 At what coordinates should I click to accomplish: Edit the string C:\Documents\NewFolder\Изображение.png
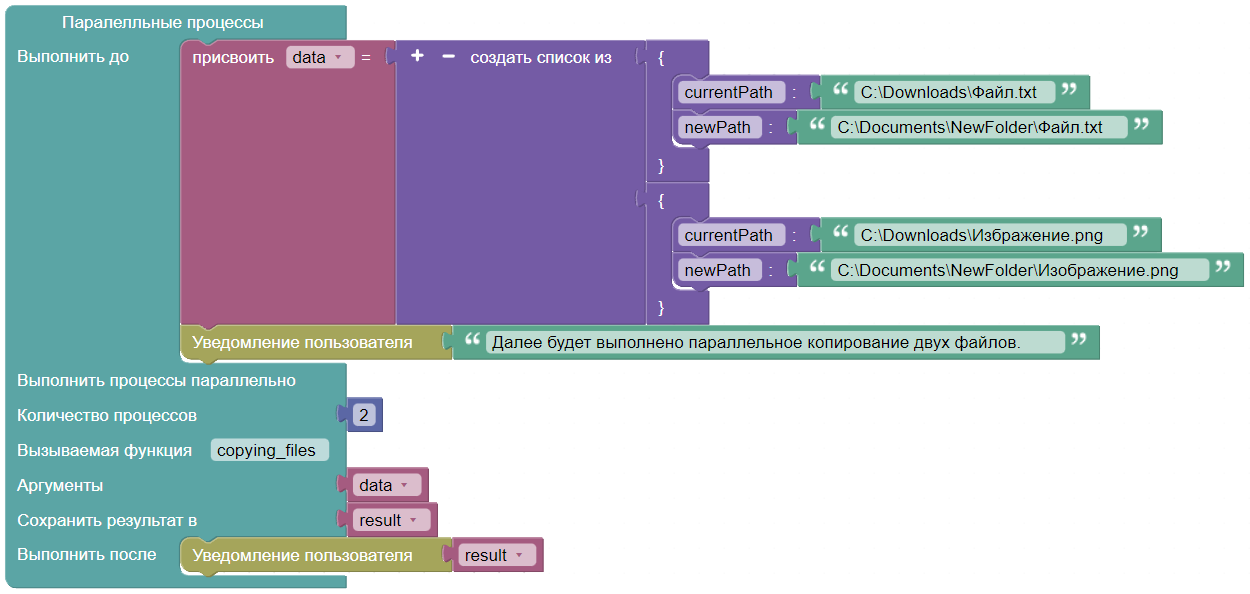click(x=1020, y=270)
